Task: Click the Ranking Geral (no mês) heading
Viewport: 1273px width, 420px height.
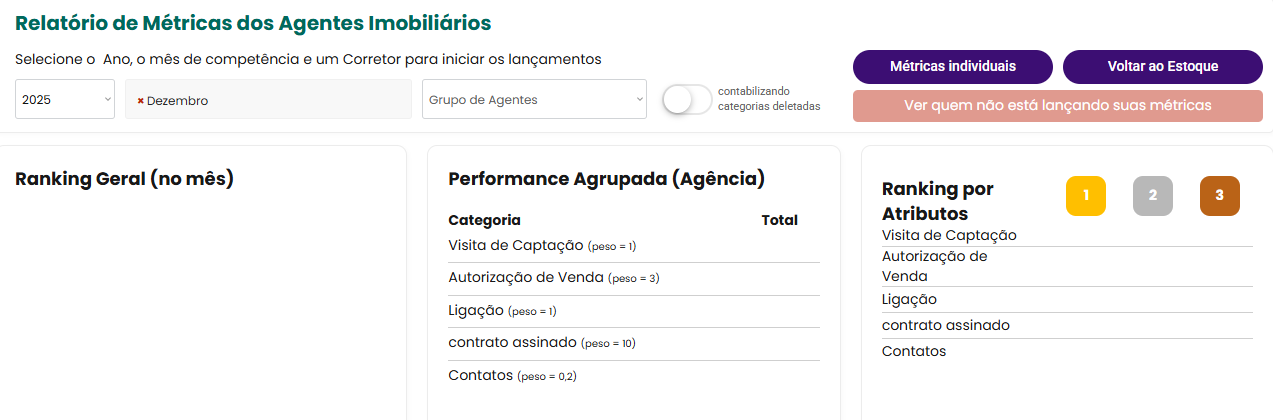Action: pos(124,179)
